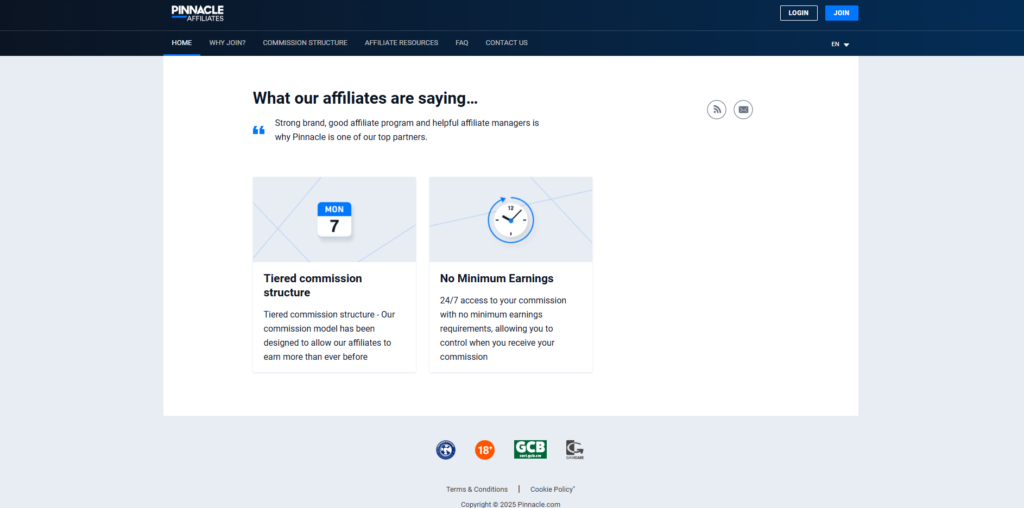Open the GCB certification badge

[530, 450]
